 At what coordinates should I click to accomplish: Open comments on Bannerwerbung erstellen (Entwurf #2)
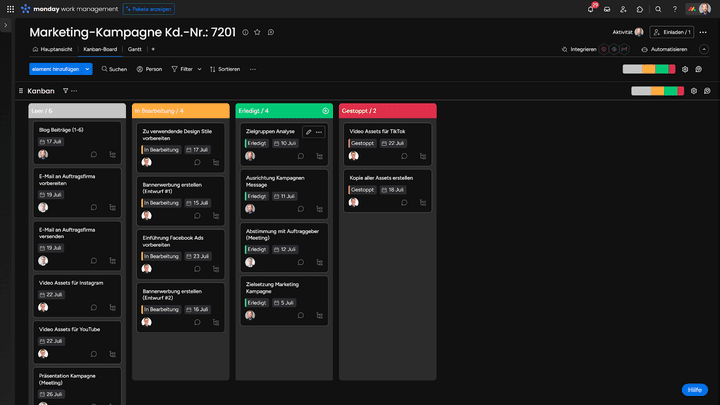197,322
